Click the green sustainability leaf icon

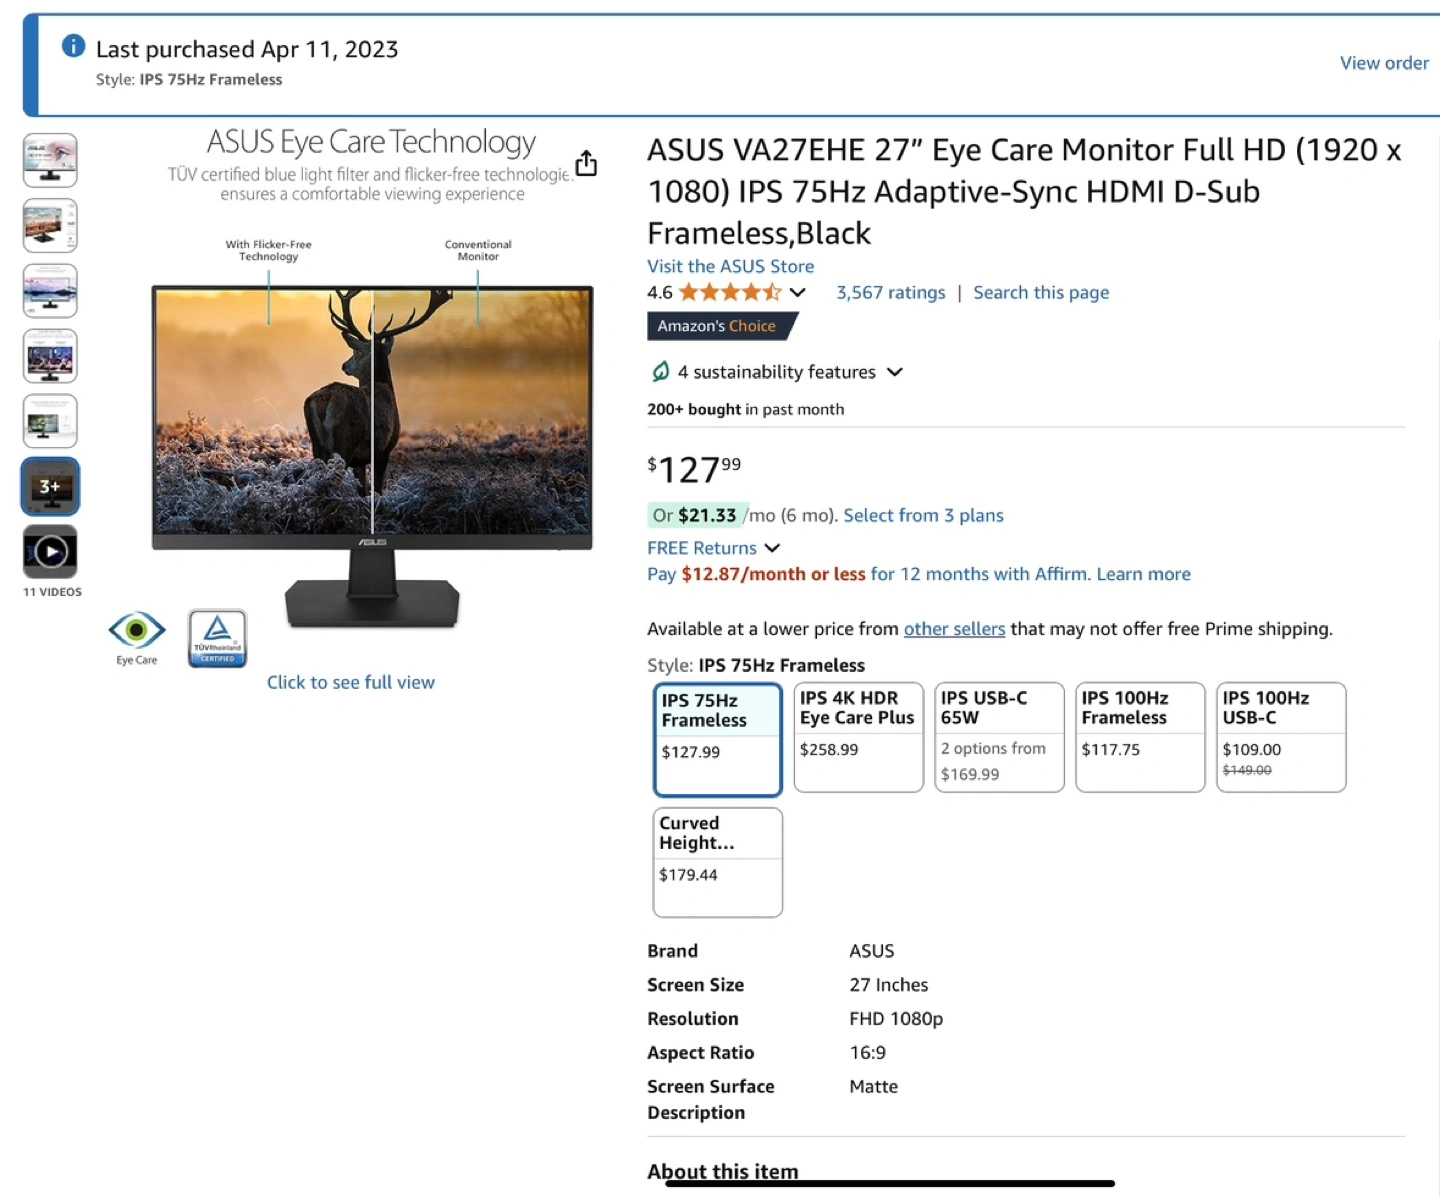point(660,372)
